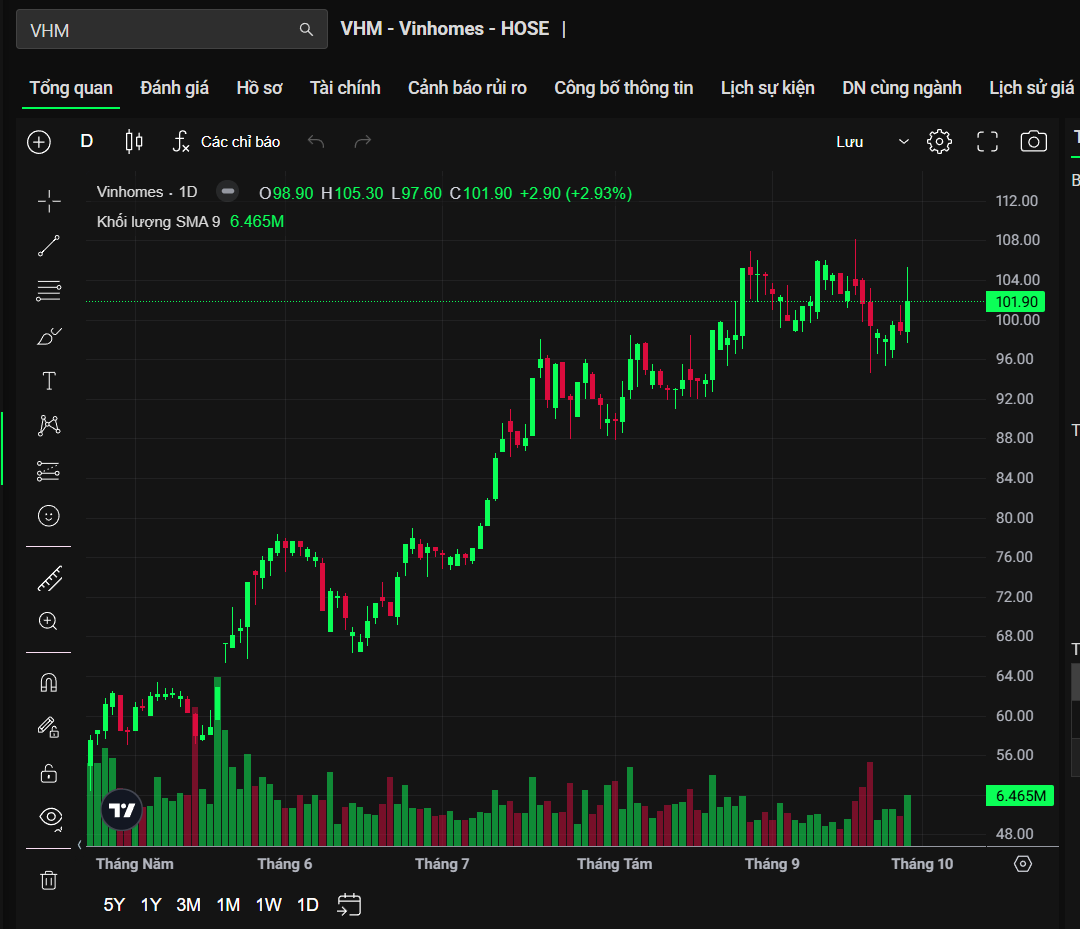Take a chart snapshot with camera icon
The image size is (1080, 929).
coord(1033,141)
